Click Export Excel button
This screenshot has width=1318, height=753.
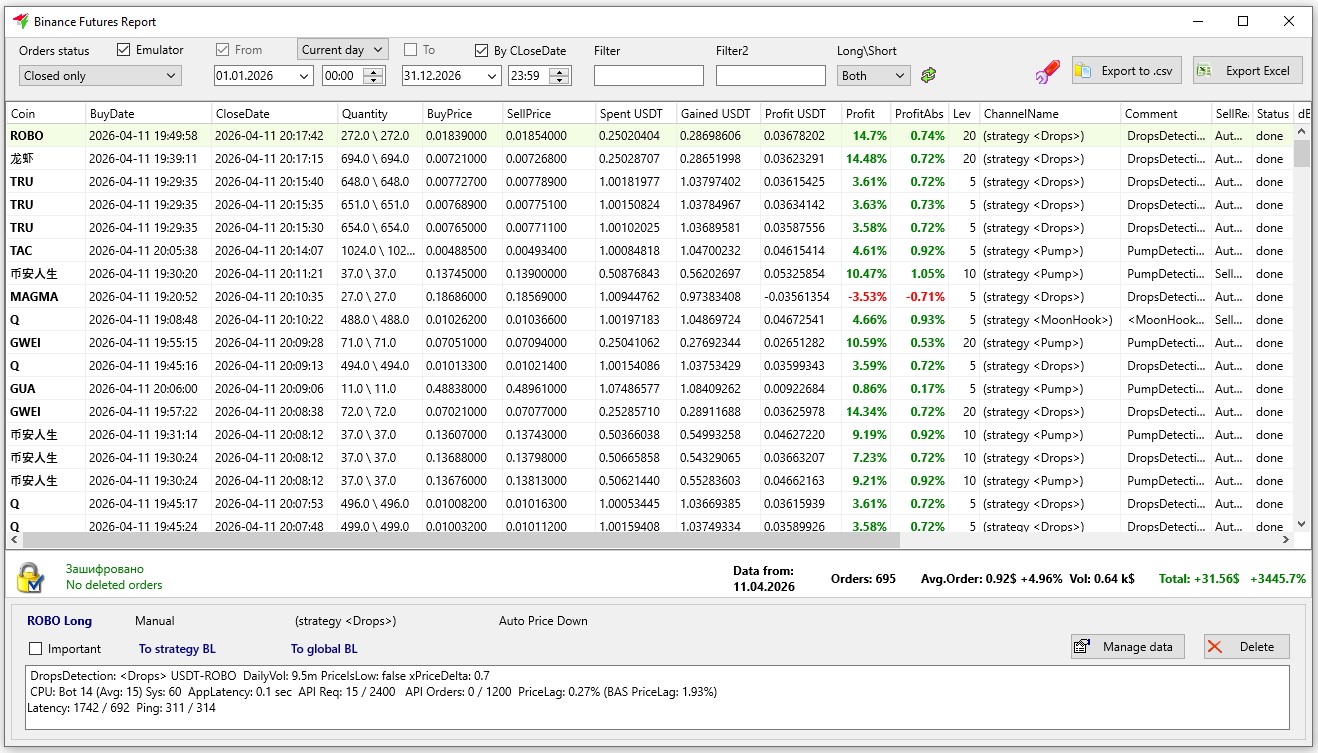point(1247,71)
